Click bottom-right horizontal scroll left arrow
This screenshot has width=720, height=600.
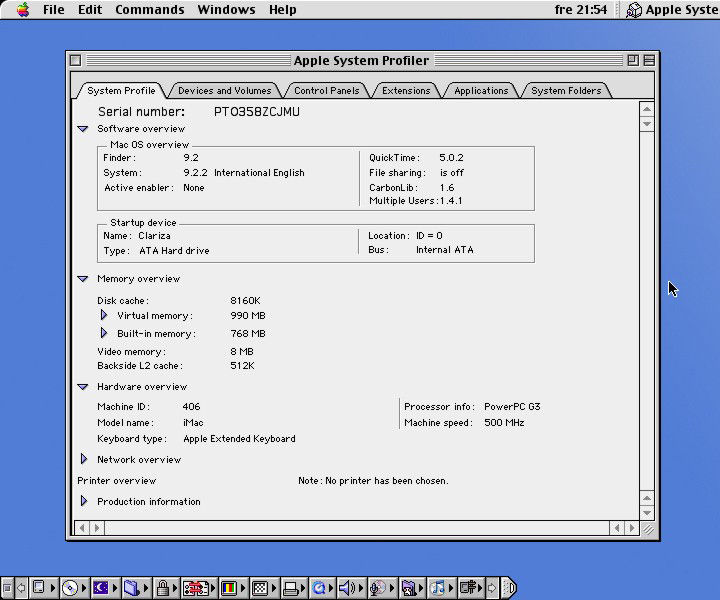coord(617,528)
